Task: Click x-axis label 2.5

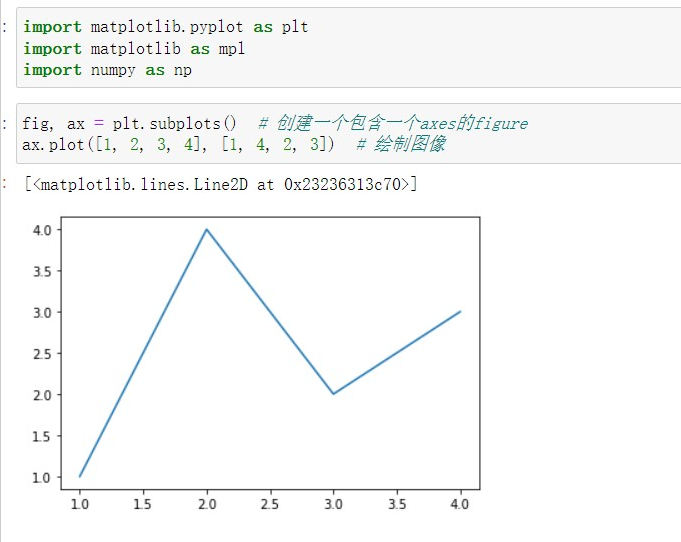Action: [270, 504]
